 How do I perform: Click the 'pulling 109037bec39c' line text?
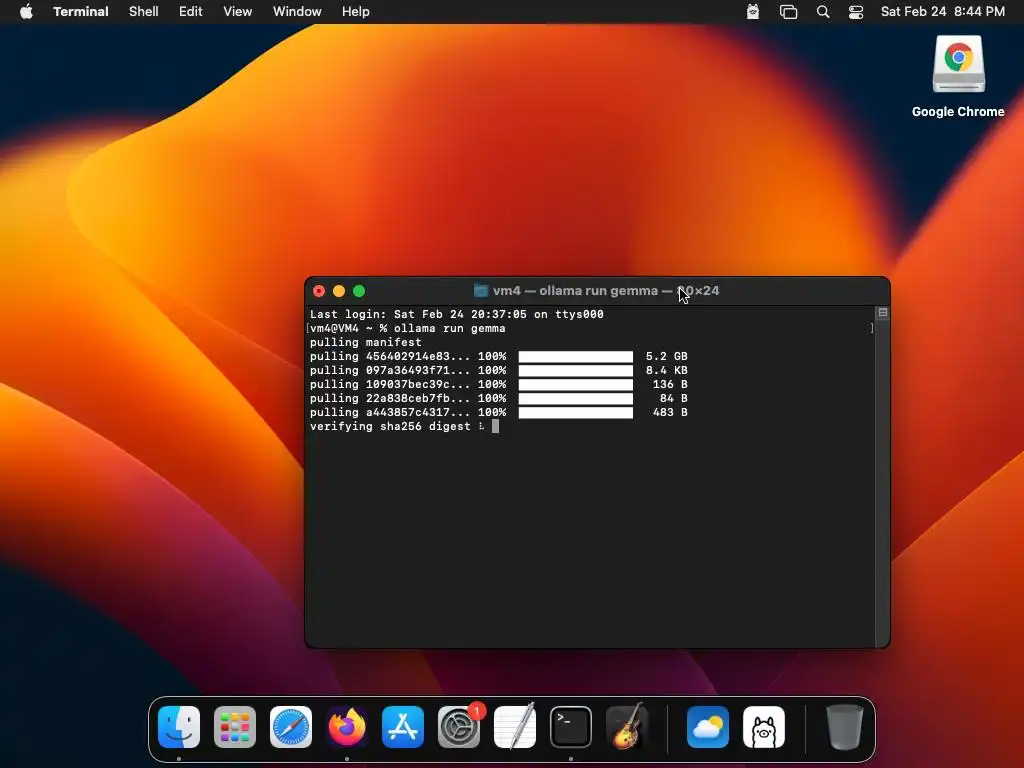[390, 385]
